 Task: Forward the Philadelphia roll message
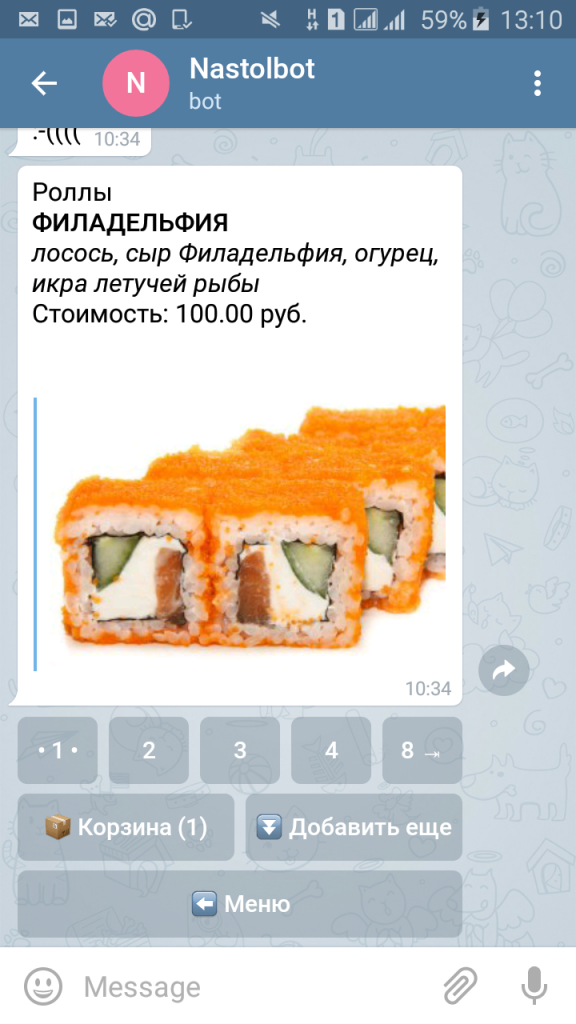504,670
